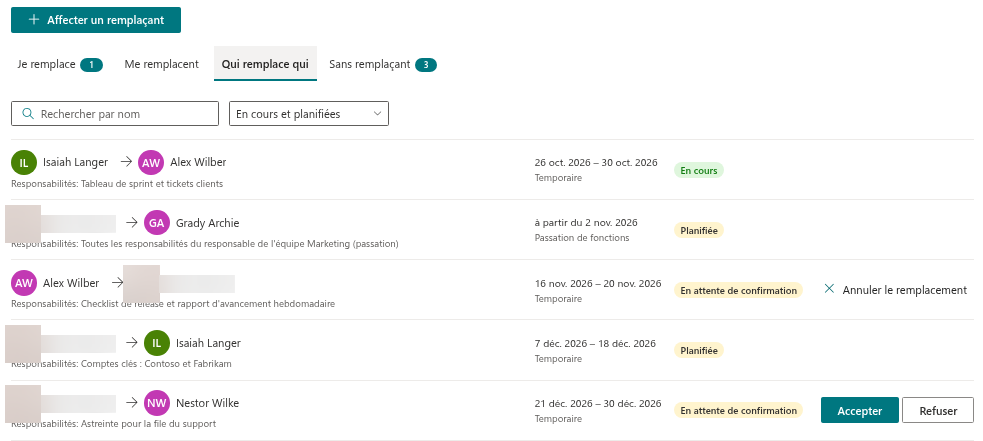
Task: Click the date à partir du 2 nov. 2026
Action: click(x=586, y=223)
